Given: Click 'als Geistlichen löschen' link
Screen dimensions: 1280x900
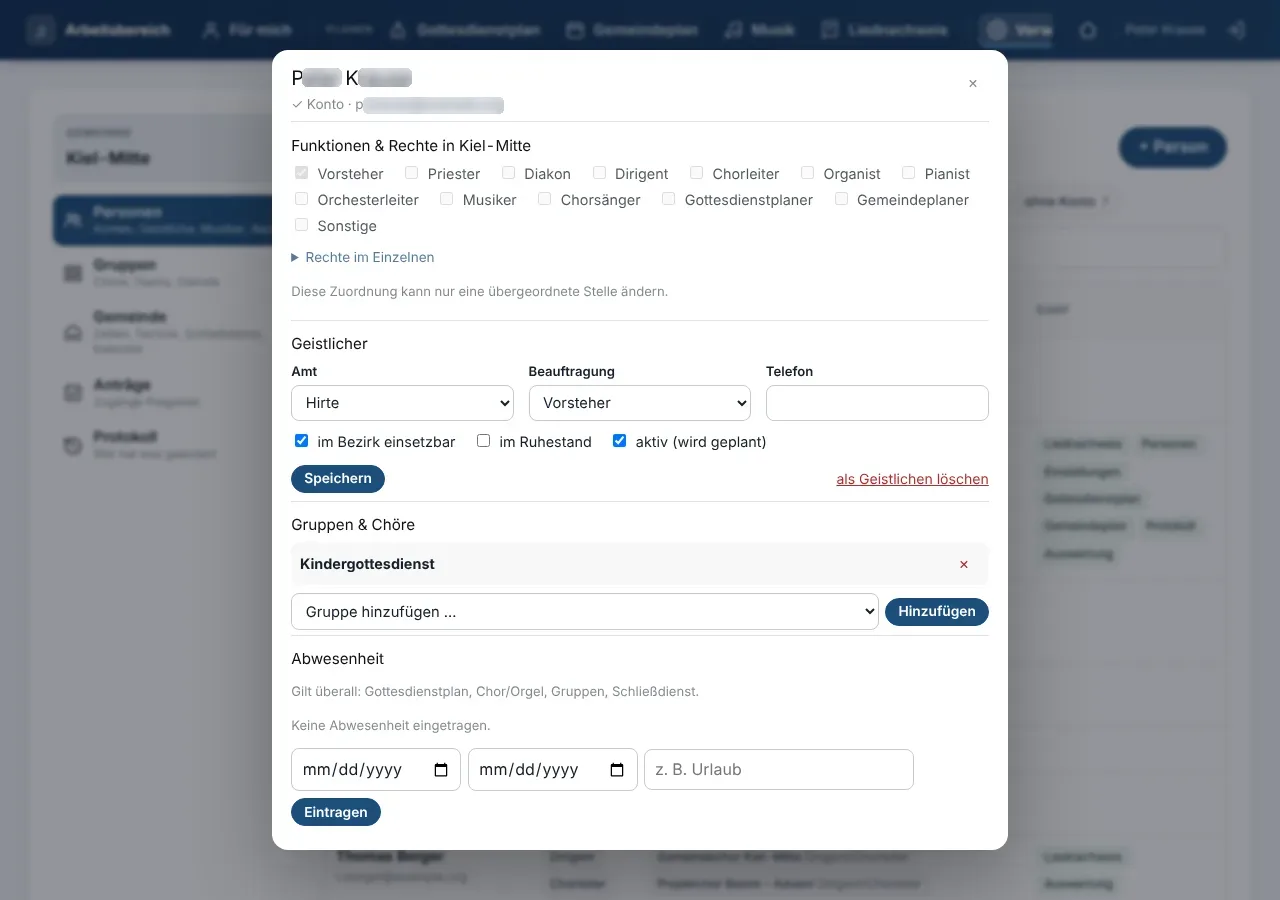Looking at the screenshot, I should point(912,480).
